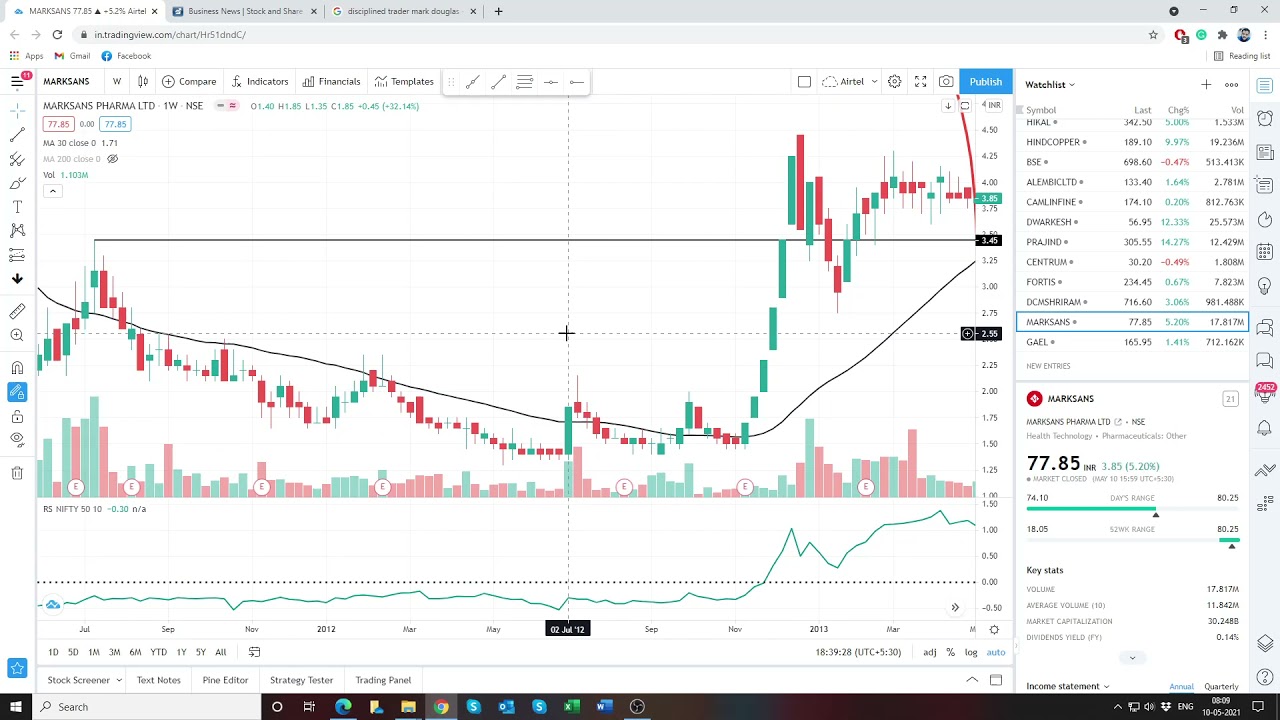1280x720 pixels.
Task: Open go-to-date calendar icon
Action: [254, 652]
